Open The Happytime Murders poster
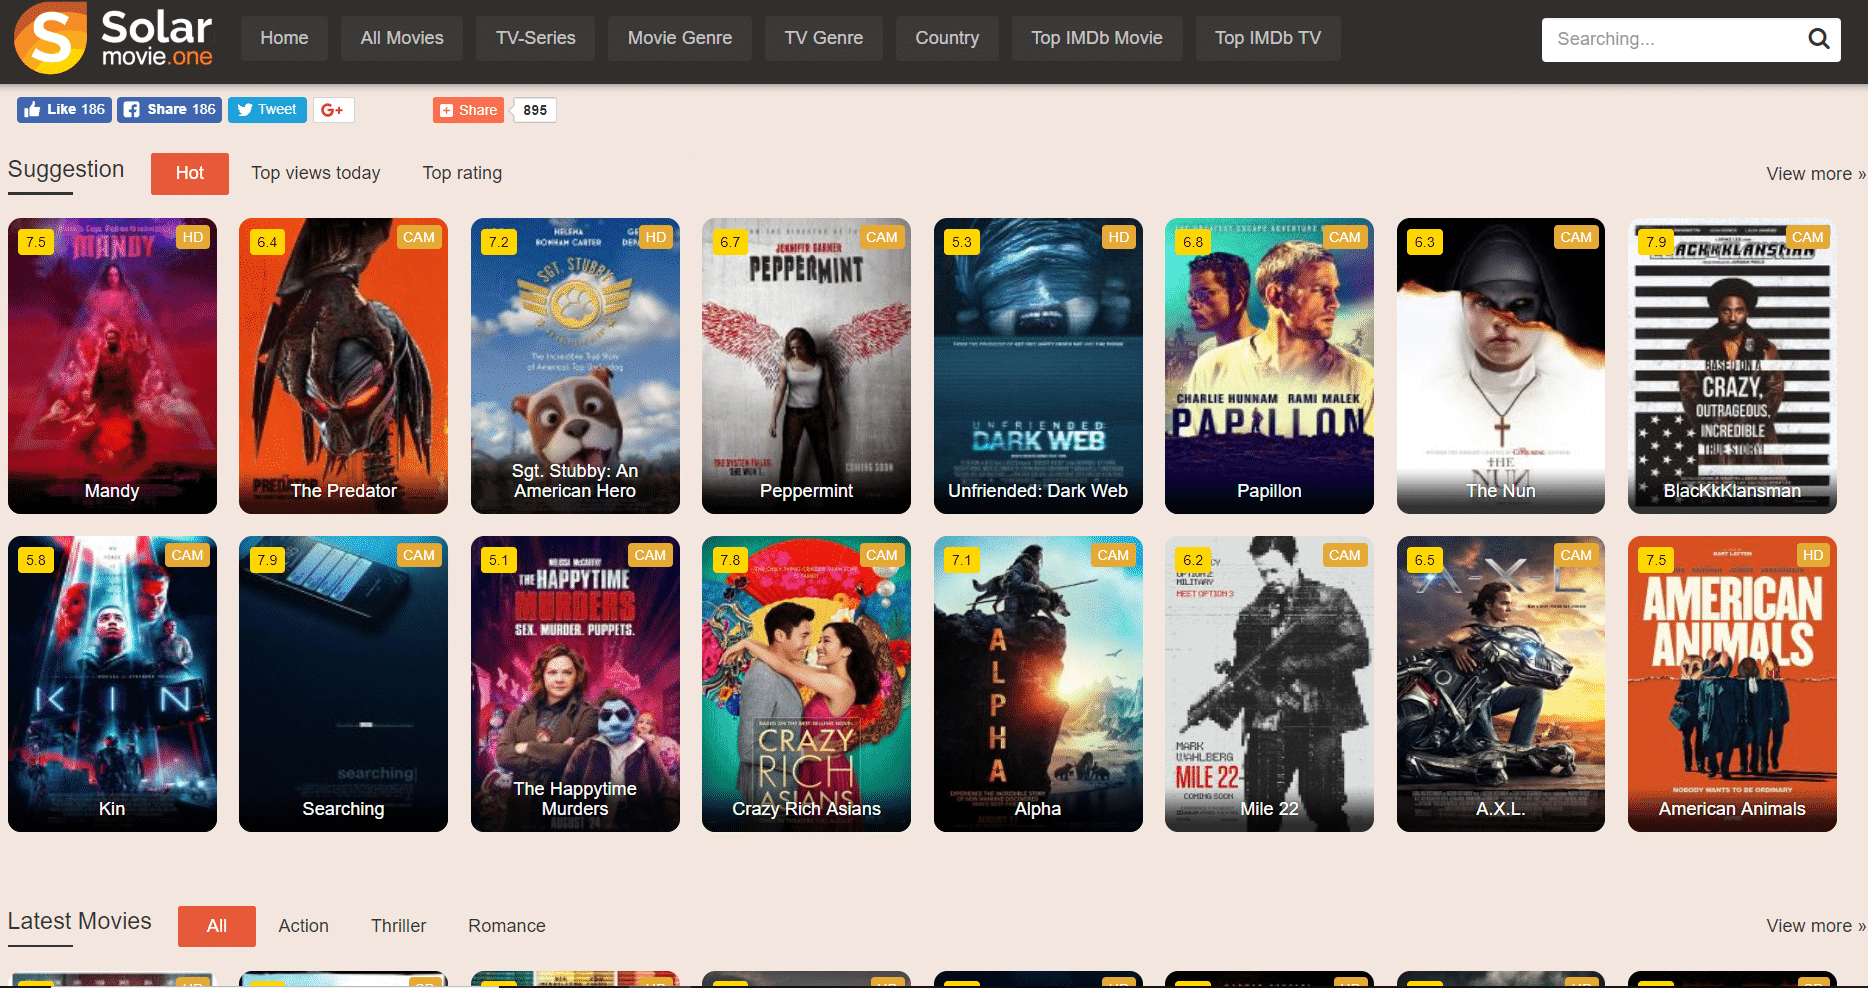Screen dimensions: 1868x988 pos(575,684)
